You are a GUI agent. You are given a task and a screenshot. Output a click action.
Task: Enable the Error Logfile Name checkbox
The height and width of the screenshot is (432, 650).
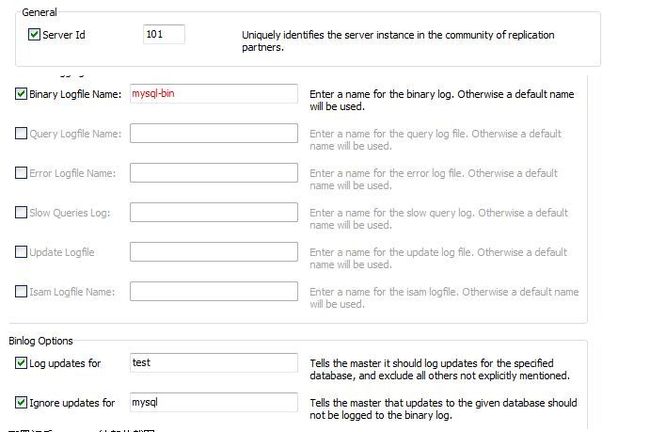point(21,172)
